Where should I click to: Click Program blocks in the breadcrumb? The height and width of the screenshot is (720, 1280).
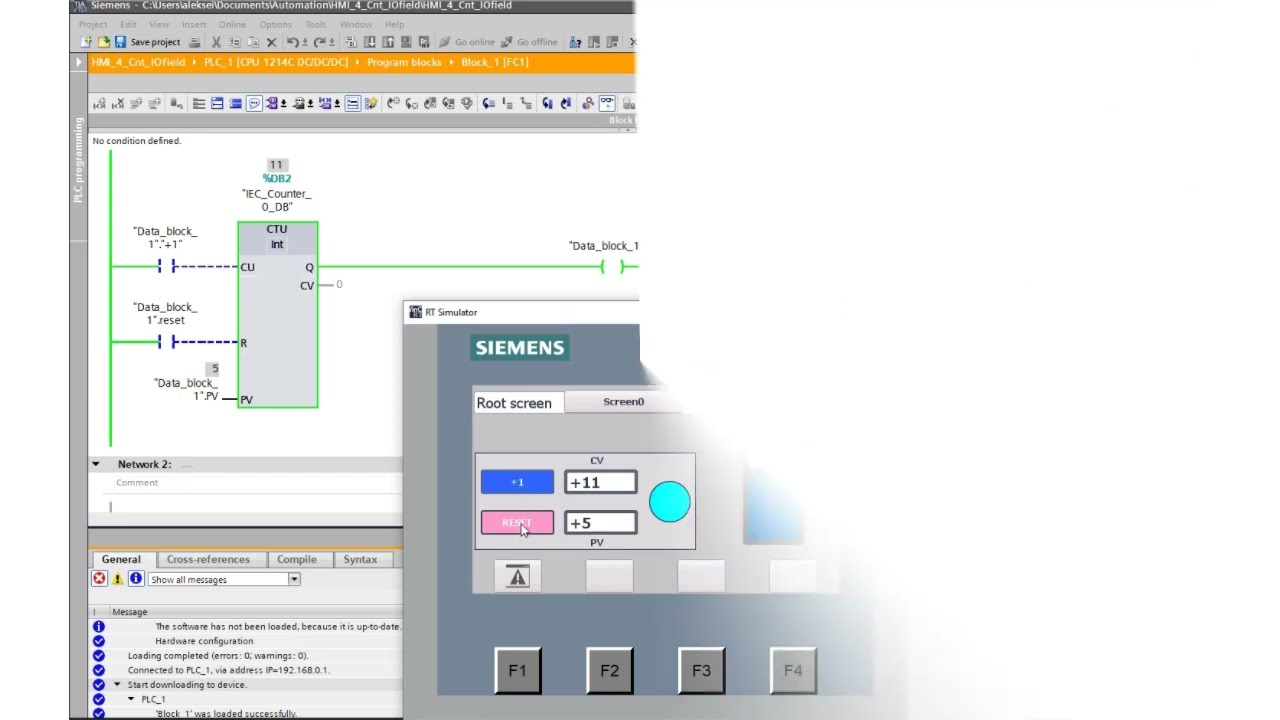404,62
